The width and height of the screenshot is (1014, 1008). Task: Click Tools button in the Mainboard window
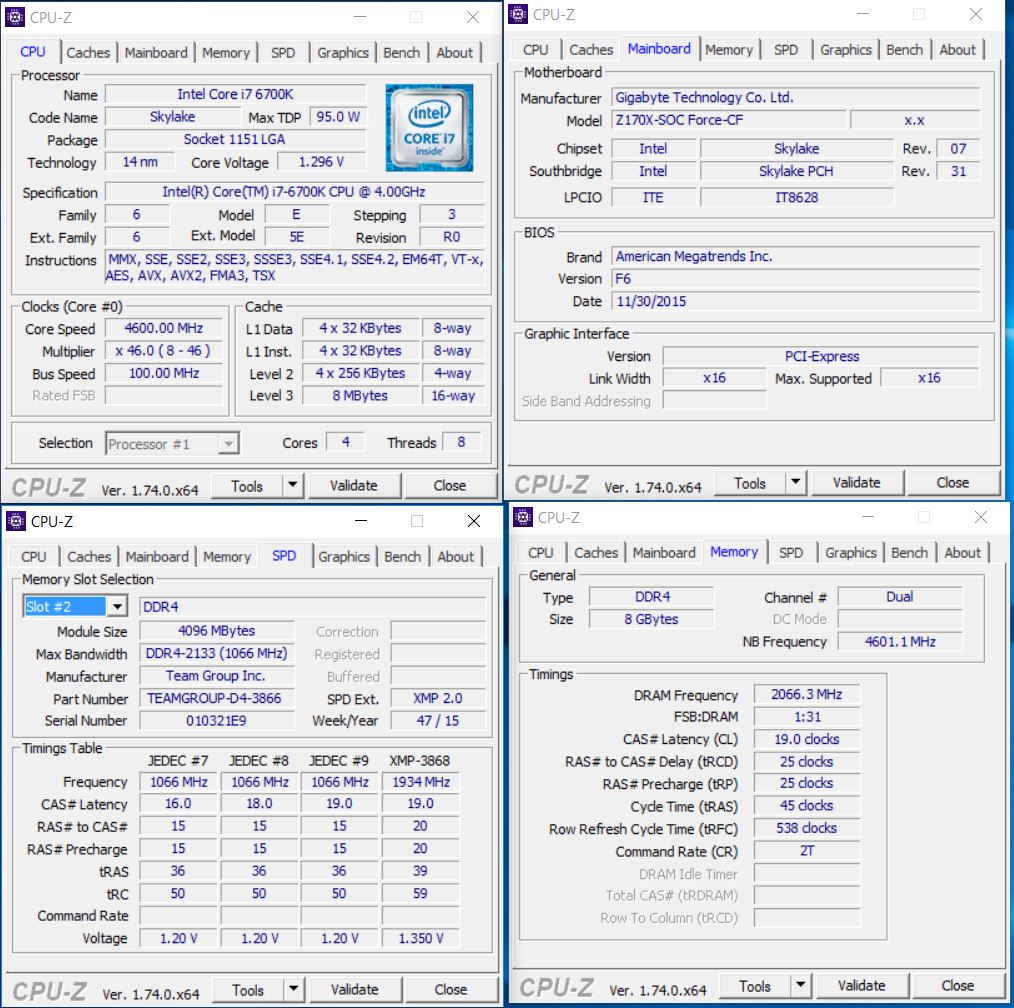coord(750,484)
